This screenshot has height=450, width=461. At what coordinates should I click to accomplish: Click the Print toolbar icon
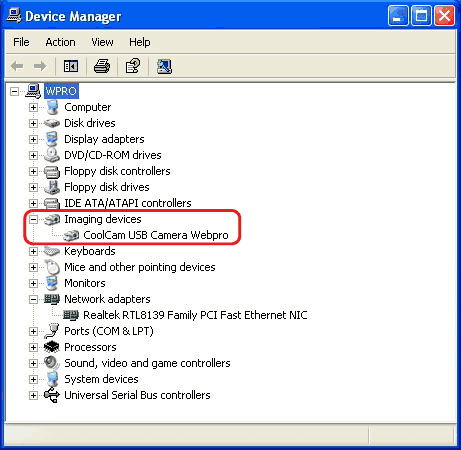tap(102, 66)
